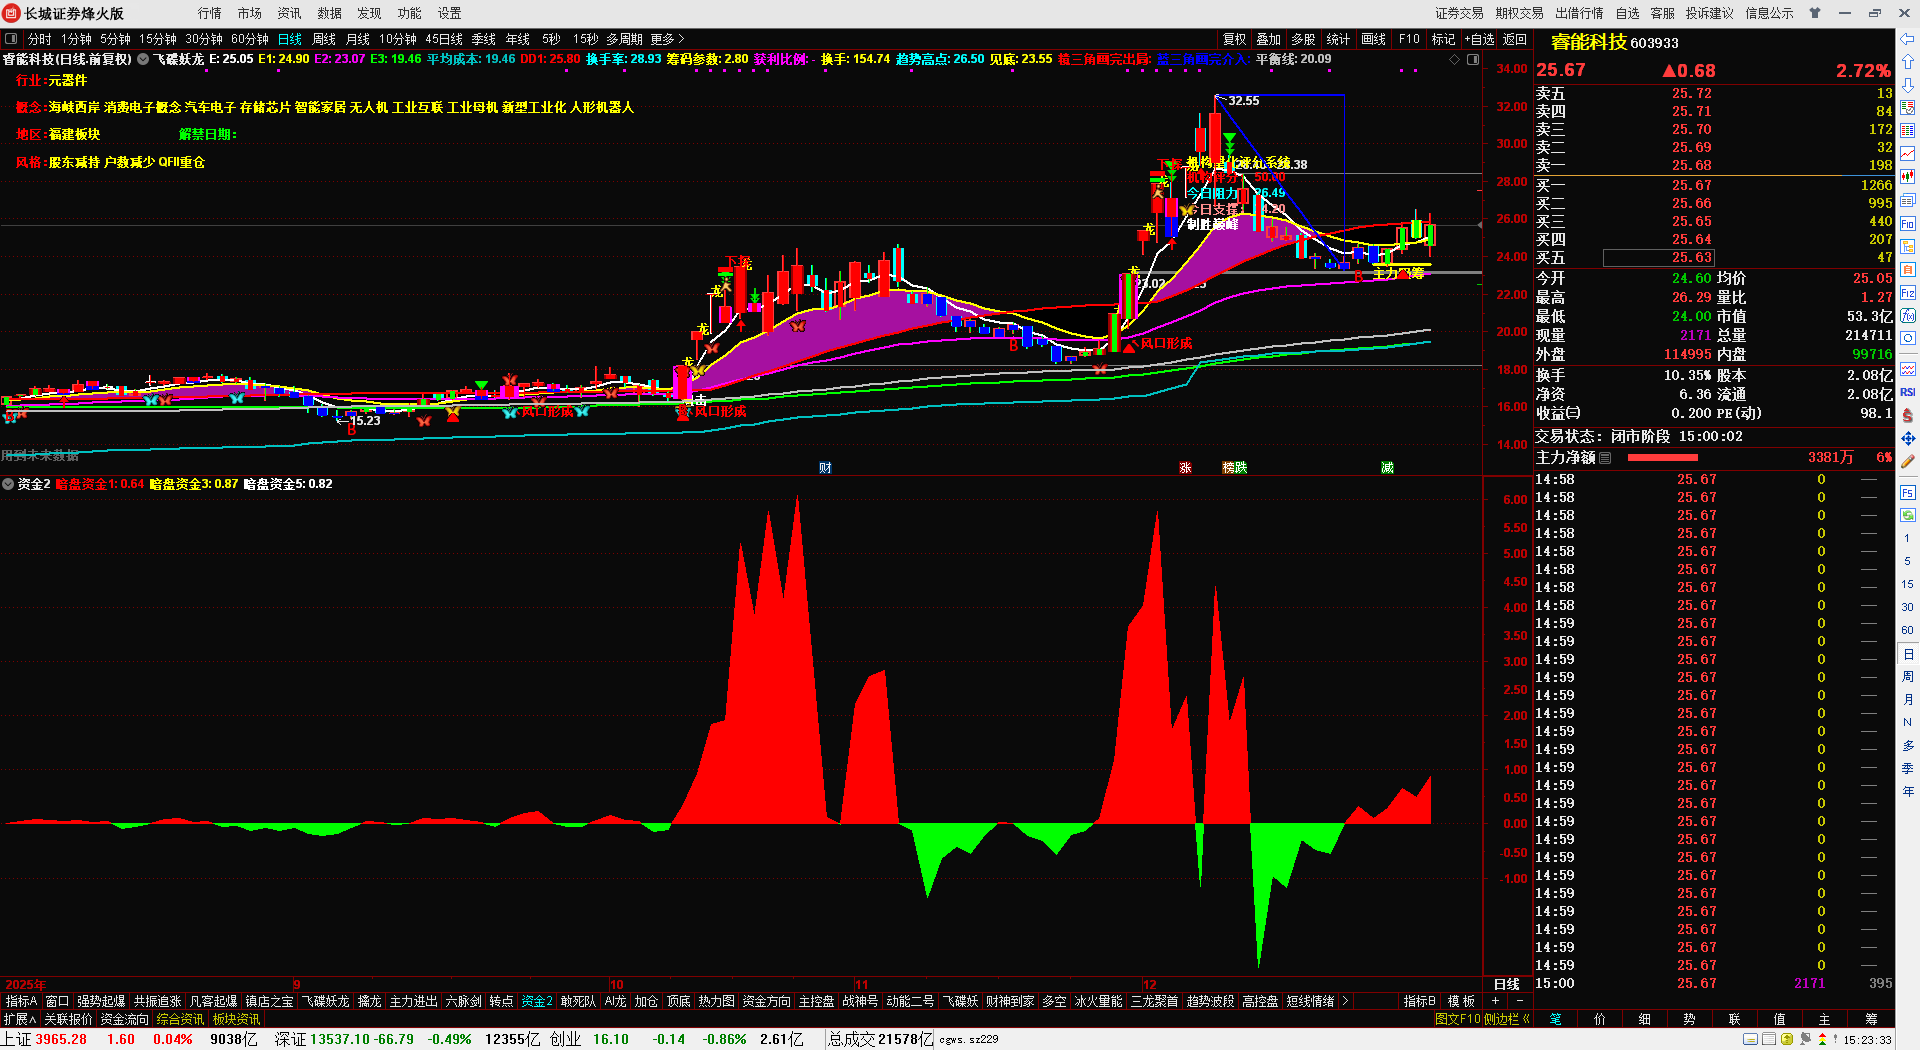This screenshot has width=1920, height=1050.
Task: Open the 指标B indicator group
Action: coord(1419,1001)
